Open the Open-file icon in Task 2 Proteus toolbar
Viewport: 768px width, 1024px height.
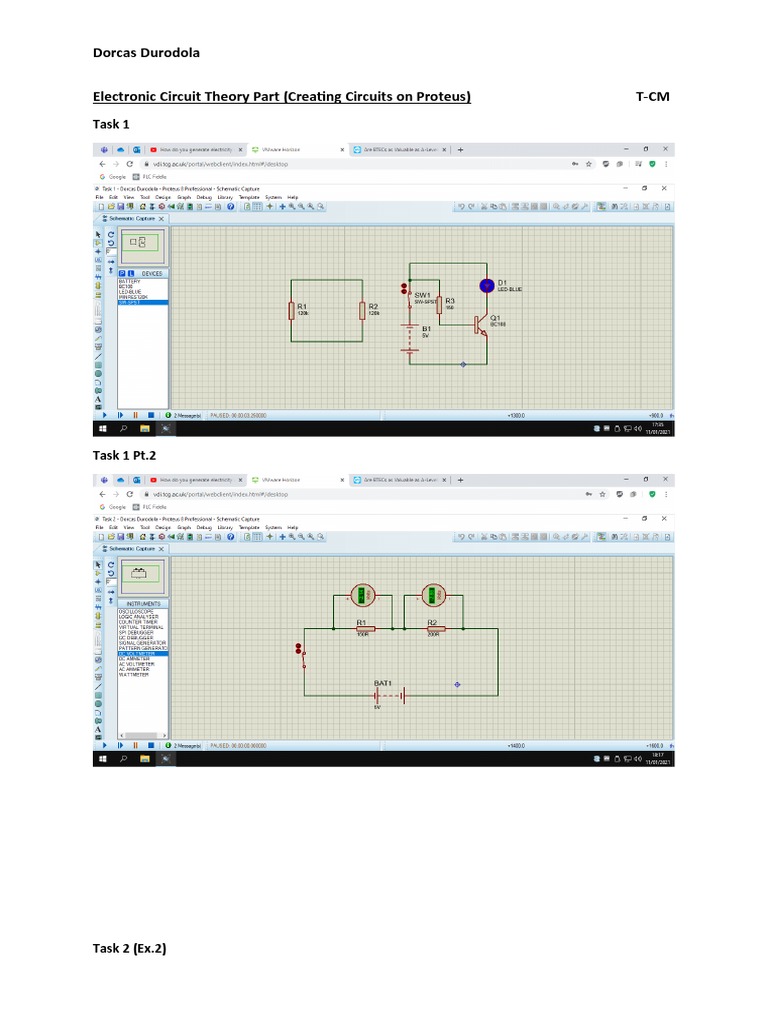click(x=111, y=537)
